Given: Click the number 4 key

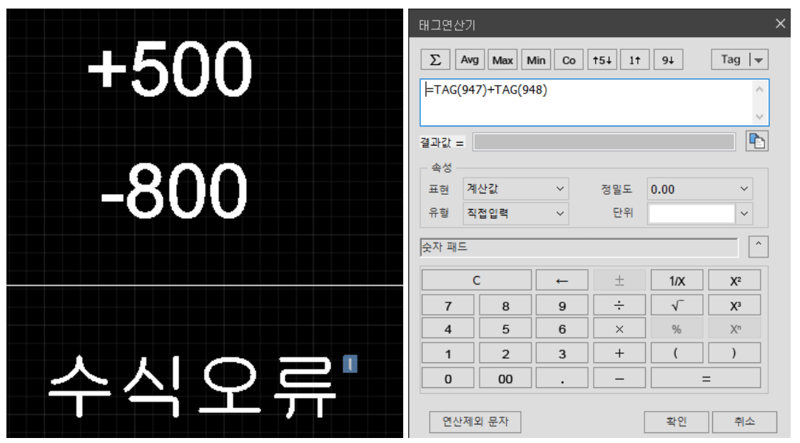Looking at the screenshot, I should tap(448, 329).
